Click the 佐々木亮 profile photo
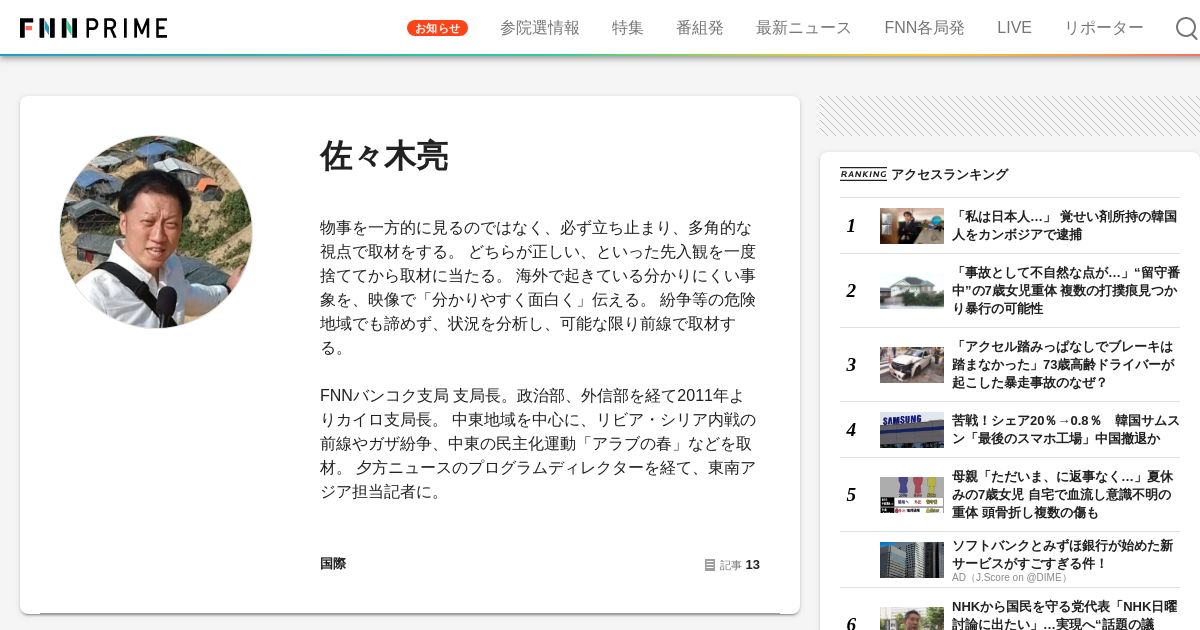This screenshot has height=630, width=1200. coord(156,232)
